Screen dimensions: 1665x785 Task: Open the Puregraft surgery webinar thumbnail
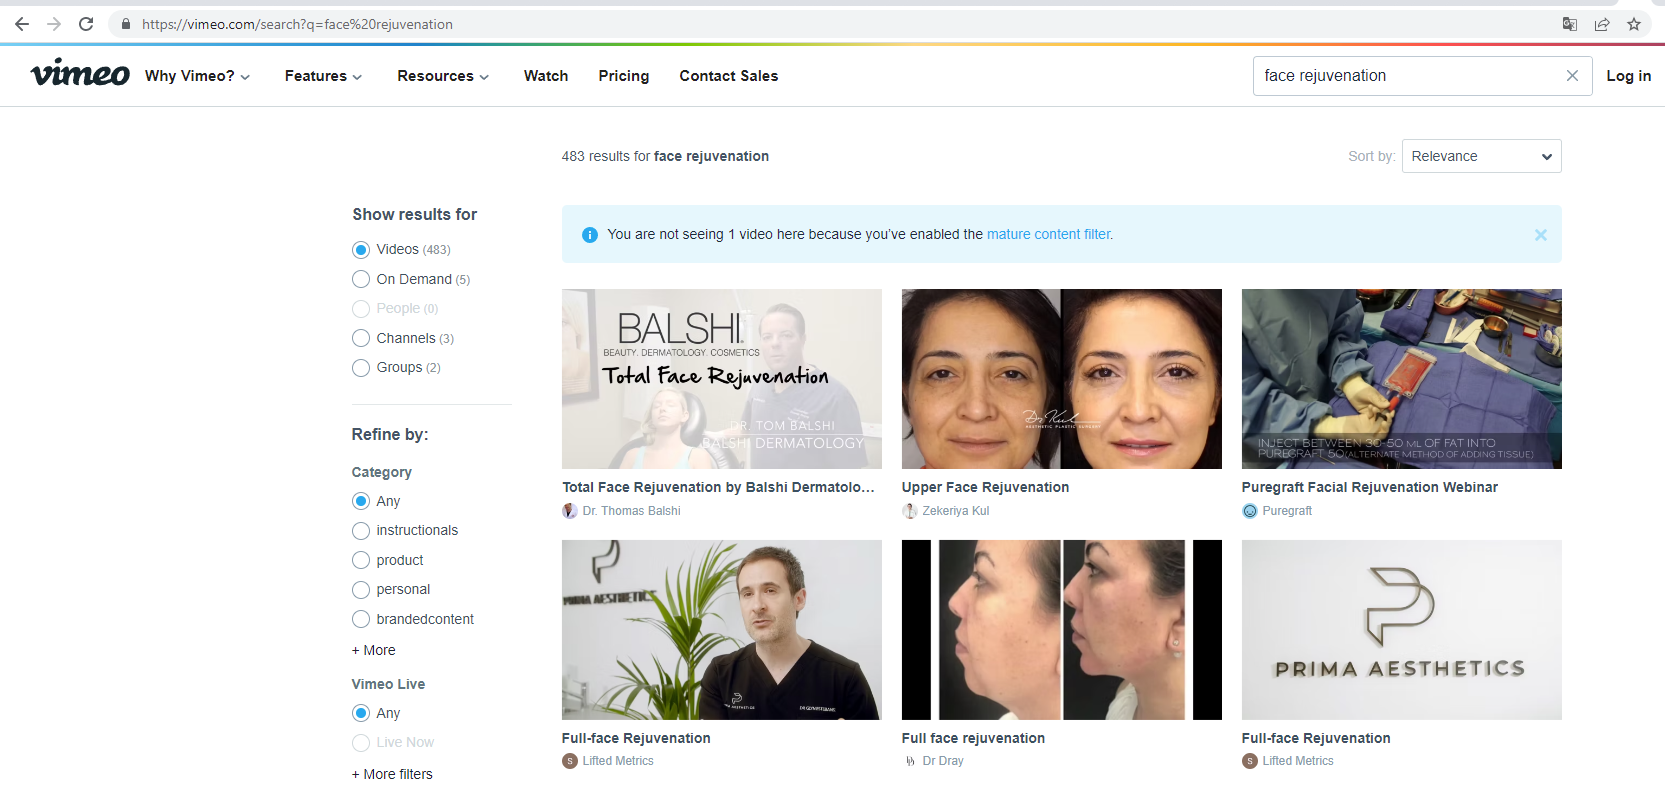coord(1402,379)
